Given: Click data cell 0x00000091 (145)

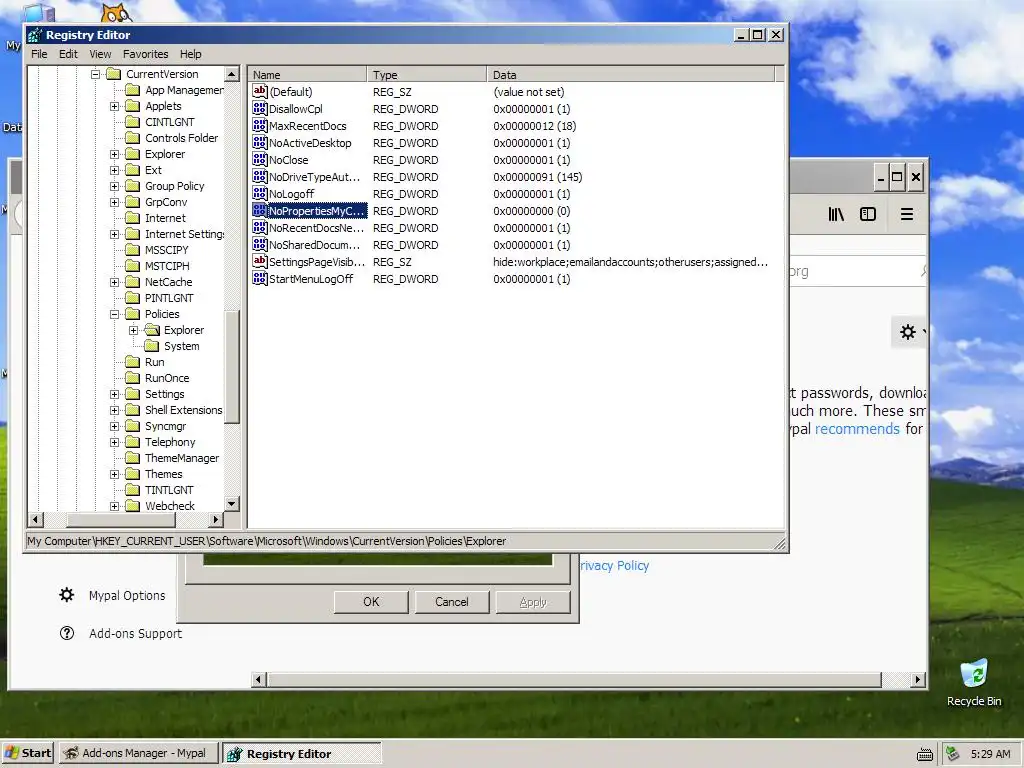Looking at the screenshot, I should pyautogui.click(x=537, y=177).
